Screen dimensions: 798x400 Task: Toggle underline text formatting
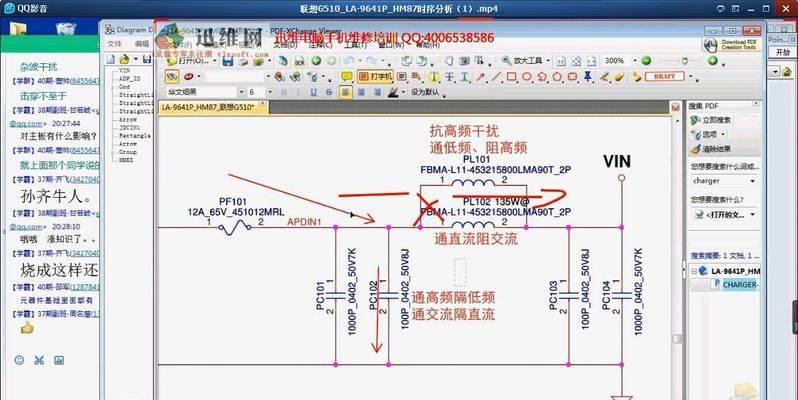pos(314,92)
